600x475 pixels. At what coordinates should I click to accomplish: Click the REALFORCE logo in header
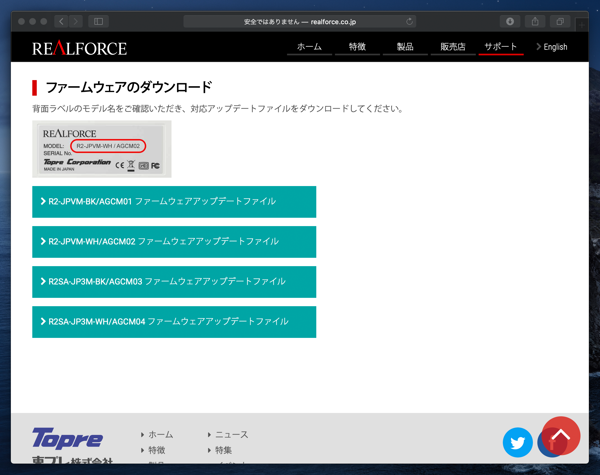pos(79,48)
